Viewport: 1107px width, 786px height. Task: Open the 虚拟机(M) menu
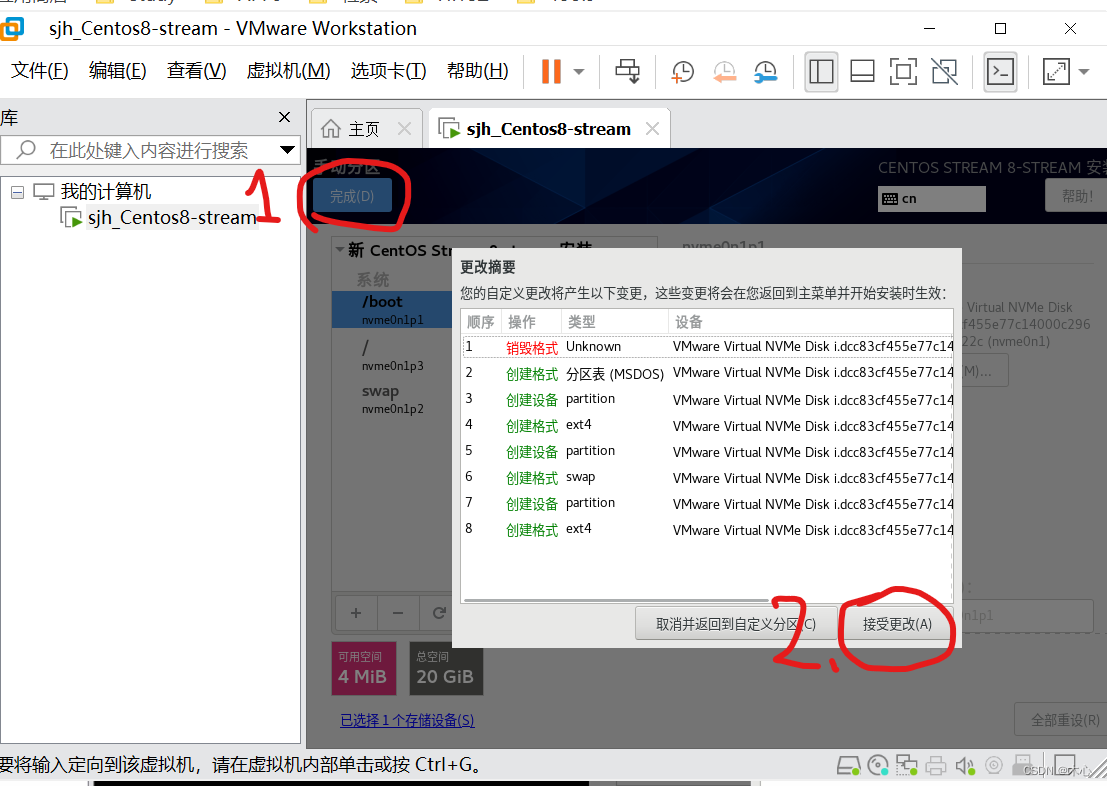pyautogui.click(x=288, y=71)
